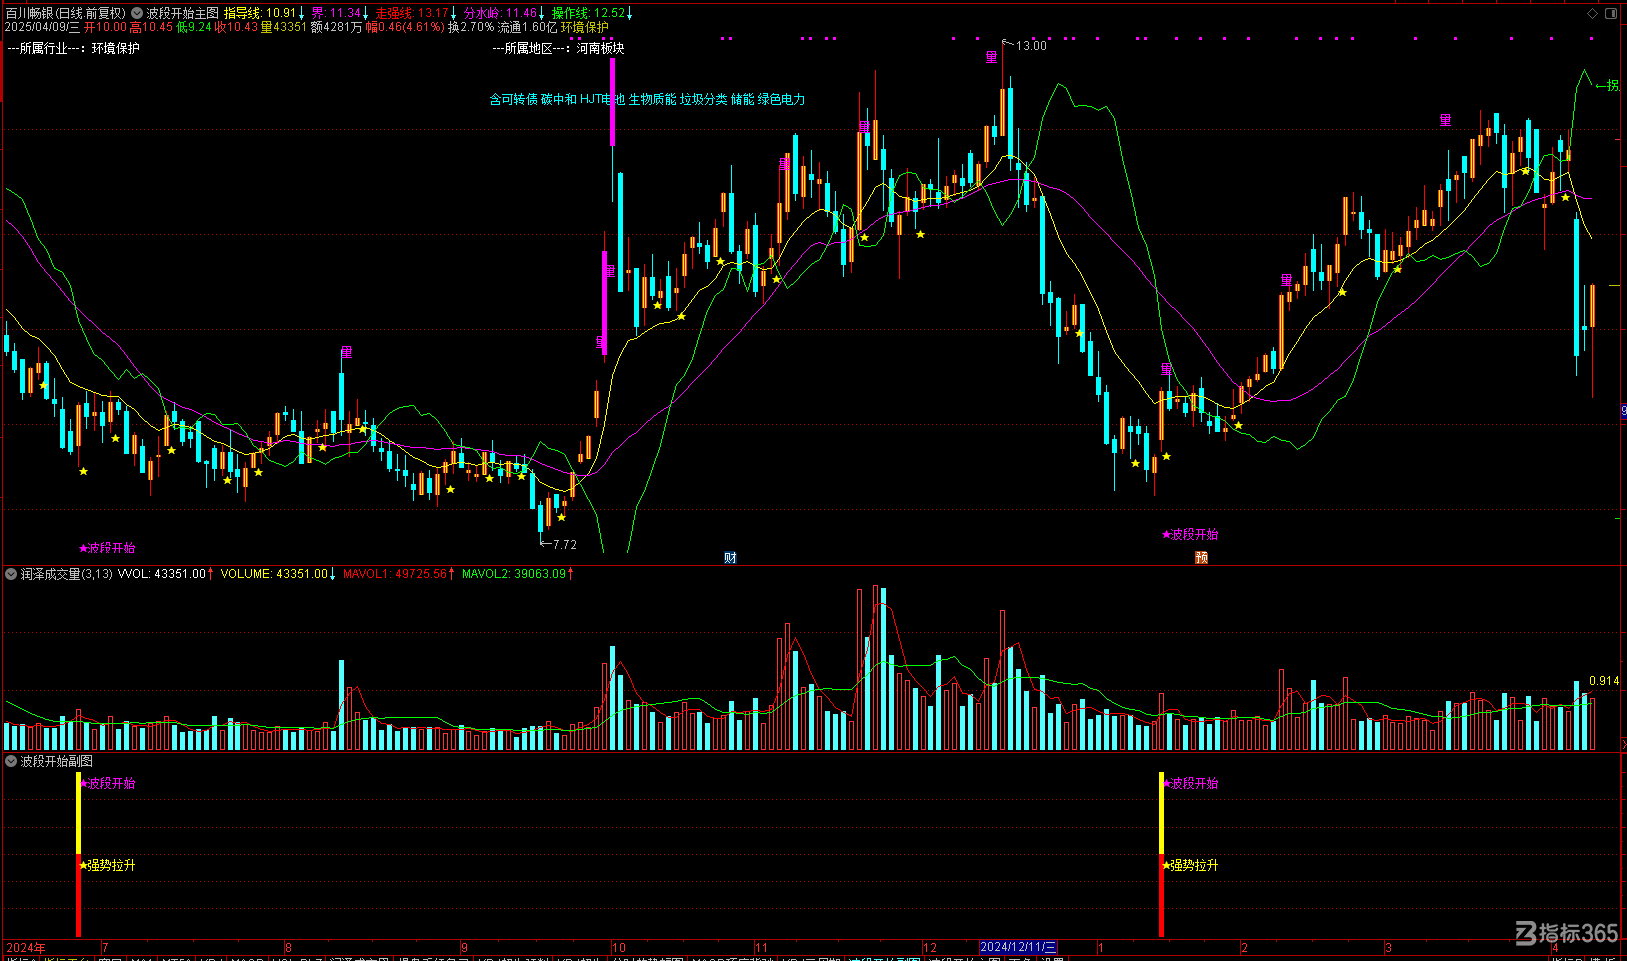The width and height of the screenshot is (1627, 961).
Task: Click the 储能 concept tag
Action: 743,100
